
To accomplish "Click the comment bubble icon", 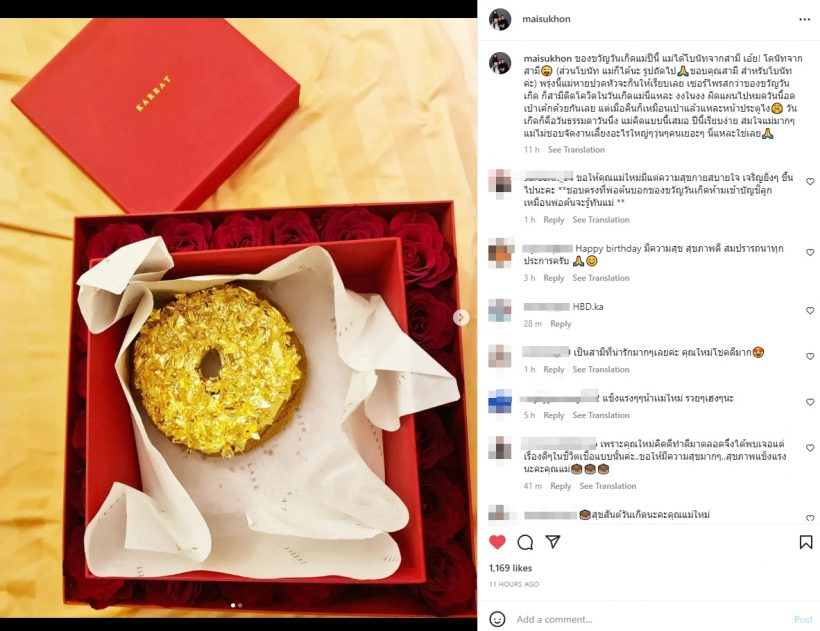I will [x=525, y=542].
